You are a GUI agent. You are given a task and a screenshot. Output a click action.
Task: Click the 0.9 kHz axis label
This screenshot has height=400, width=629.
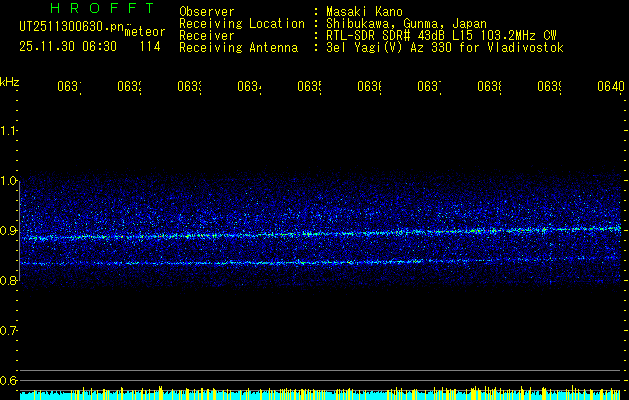tap(8, 231)
